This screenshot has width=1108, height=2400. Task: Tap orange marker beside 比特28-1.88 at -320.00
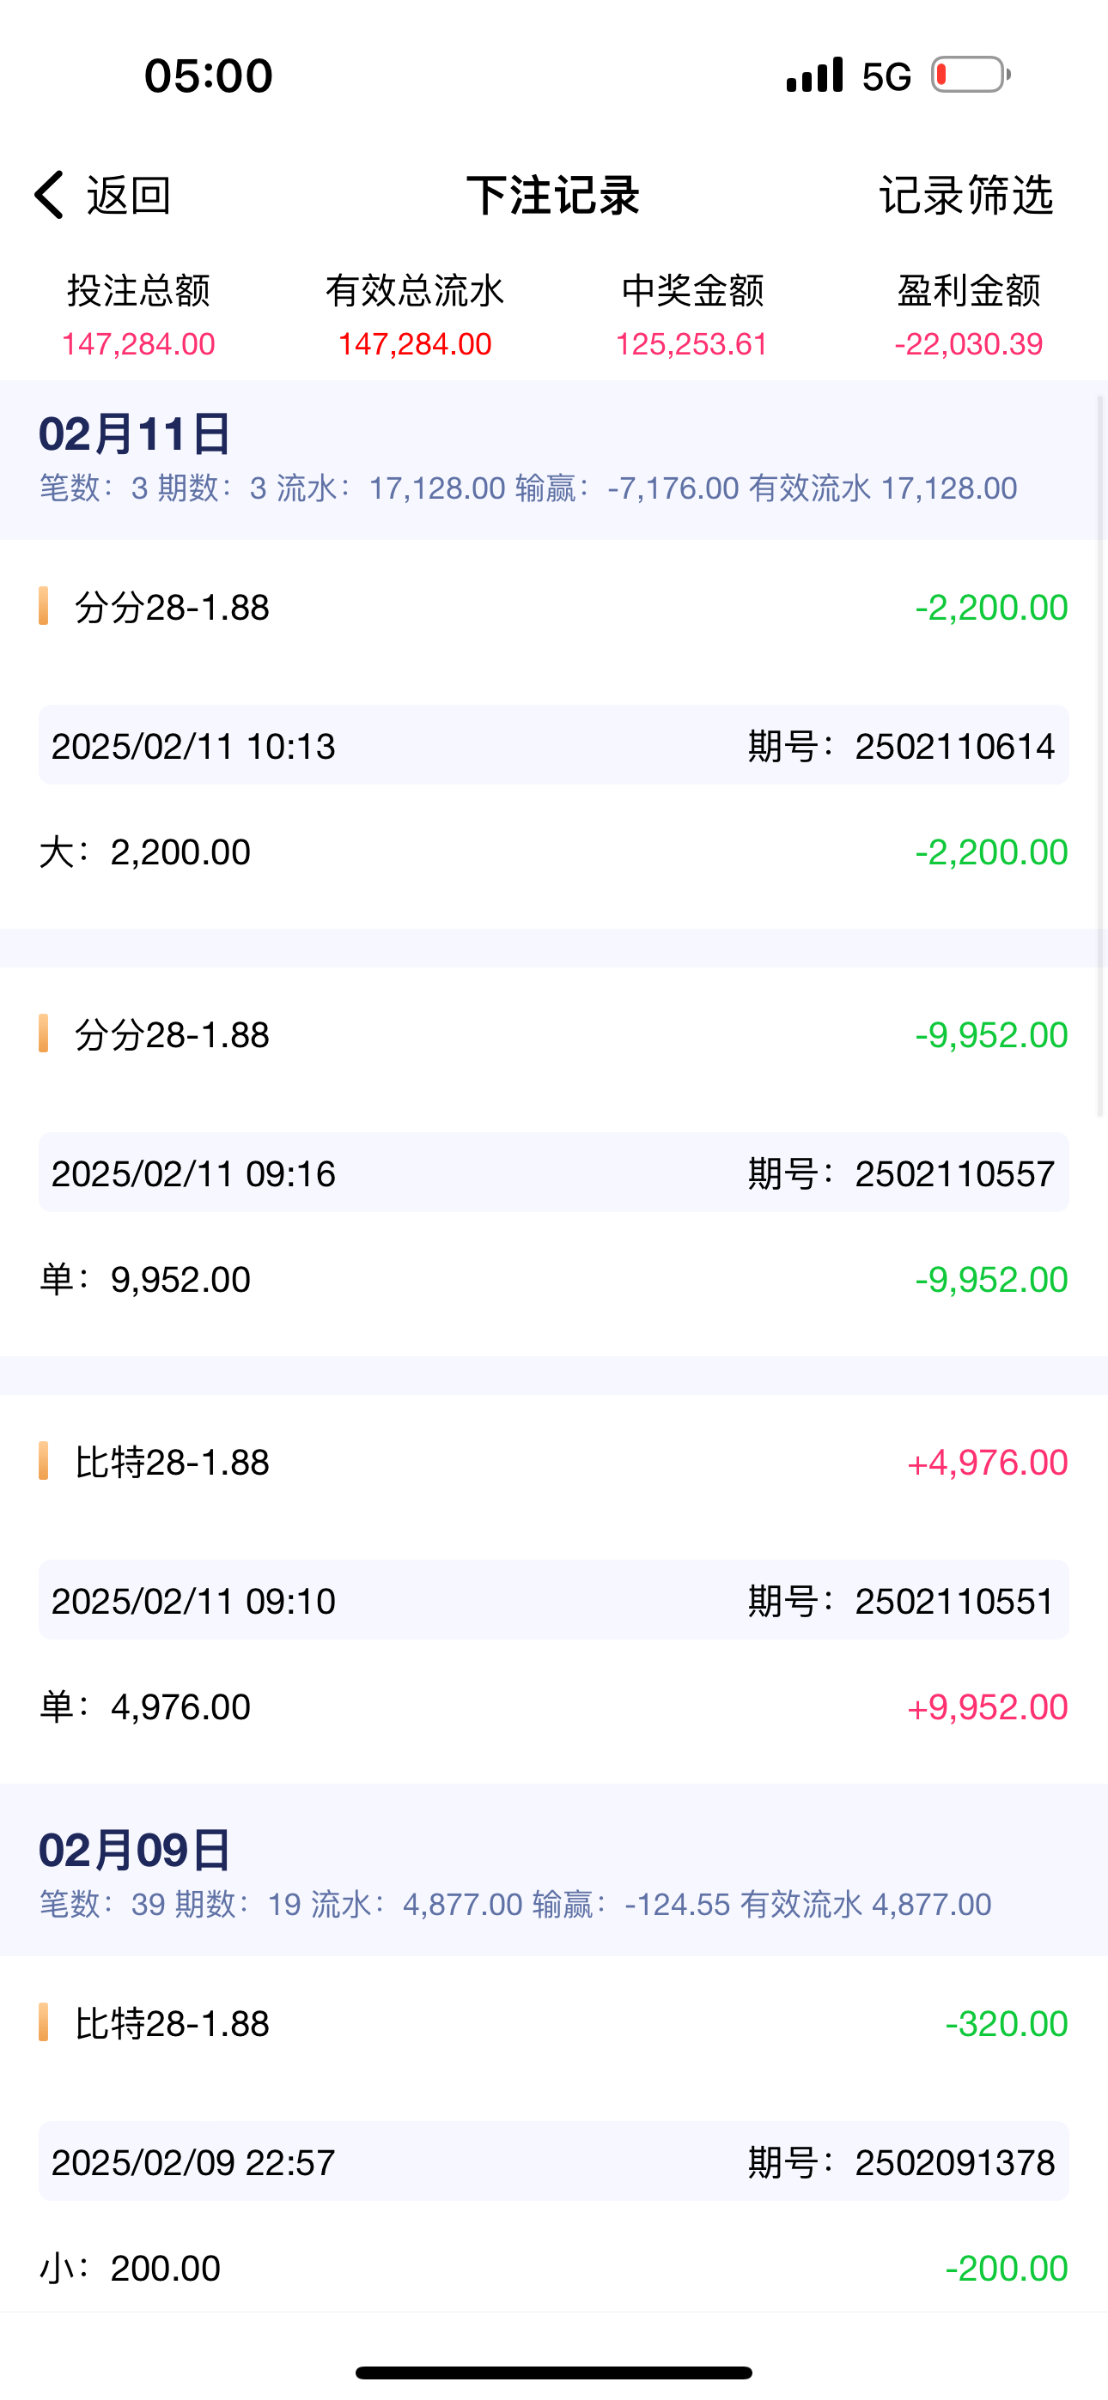click(43, 2022)
